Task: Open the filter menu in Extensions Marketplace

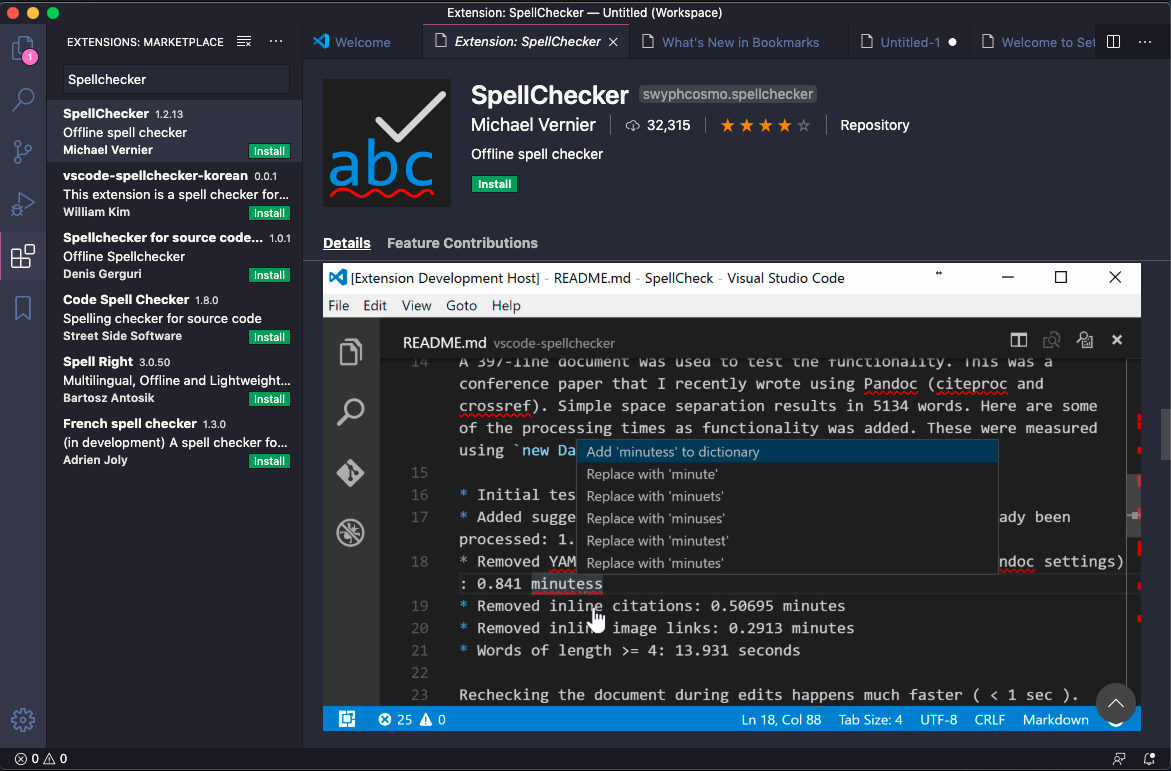Action: [243, 42]
